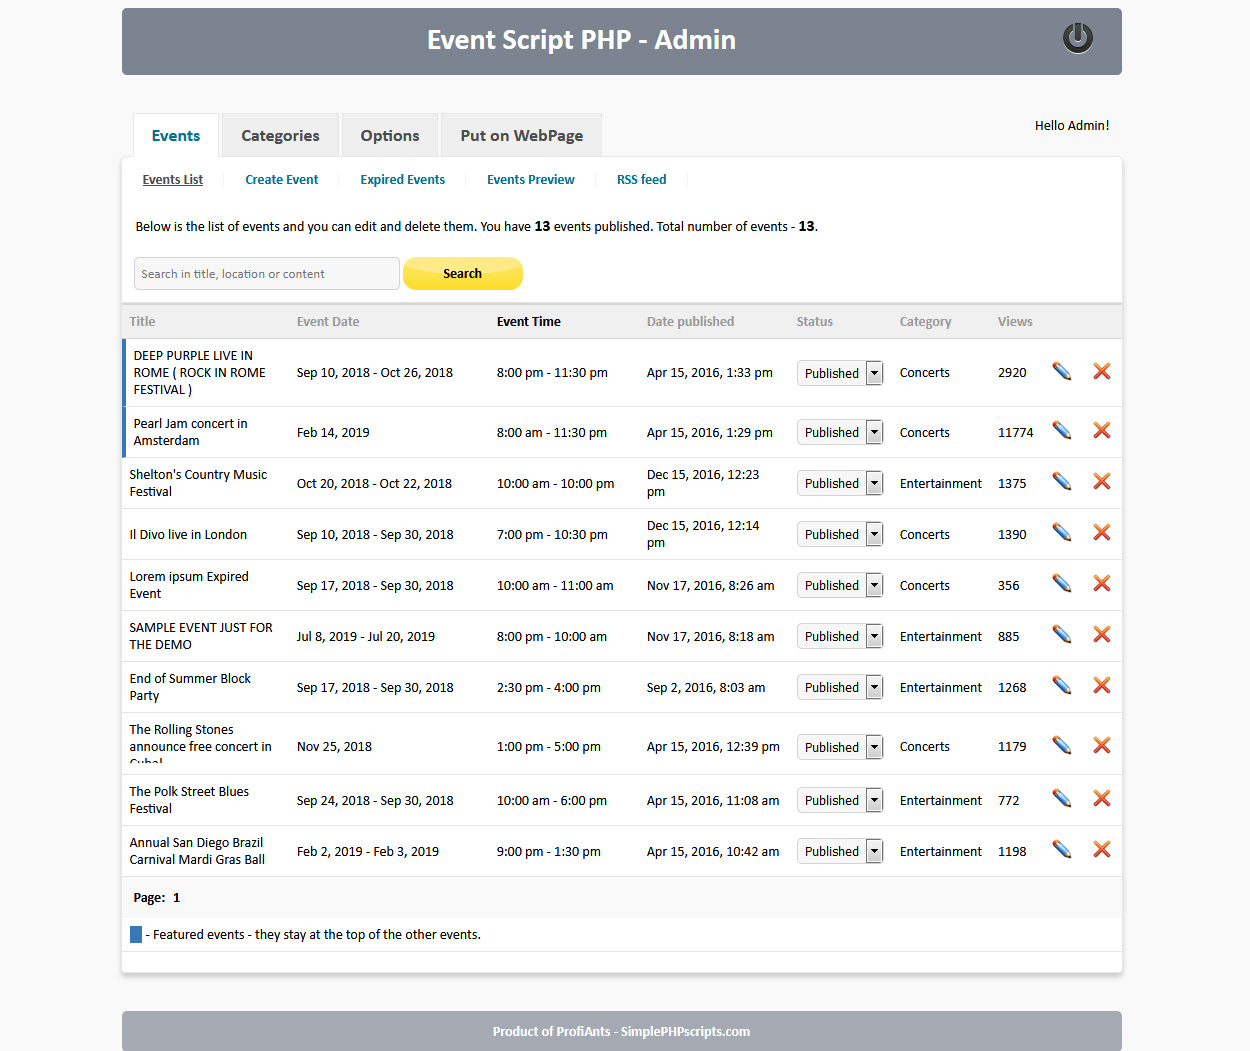Delete Shelton's Country Music Festival
The image size is (1250, 1051).
pyautogui.click(x=1101, y=481)
